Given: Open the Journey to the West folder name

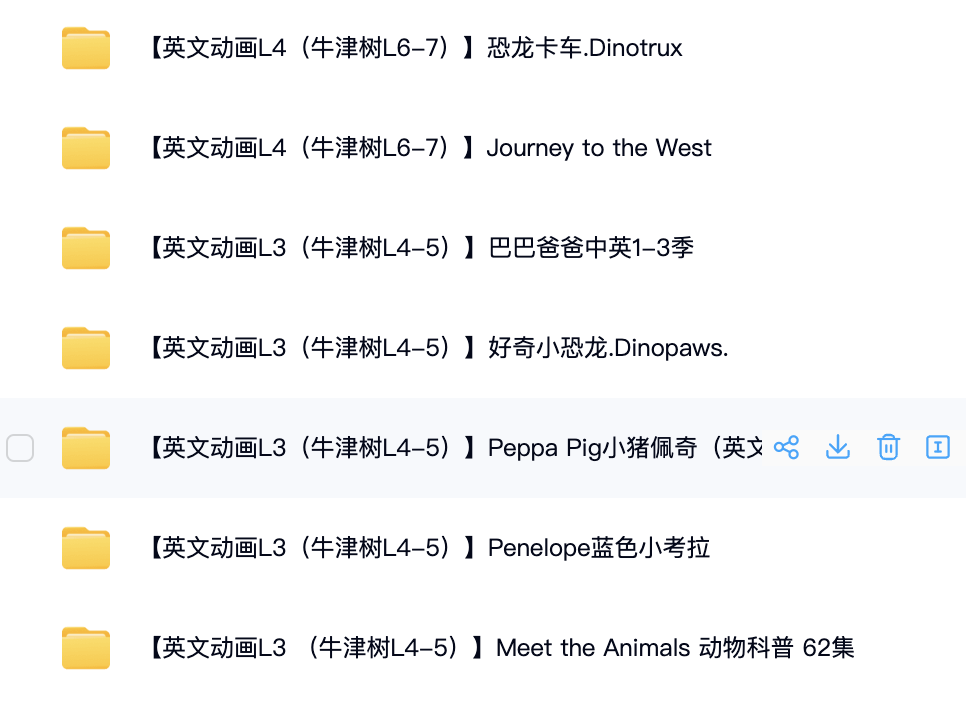Looking at the screenshot, I should pos(430,148).
